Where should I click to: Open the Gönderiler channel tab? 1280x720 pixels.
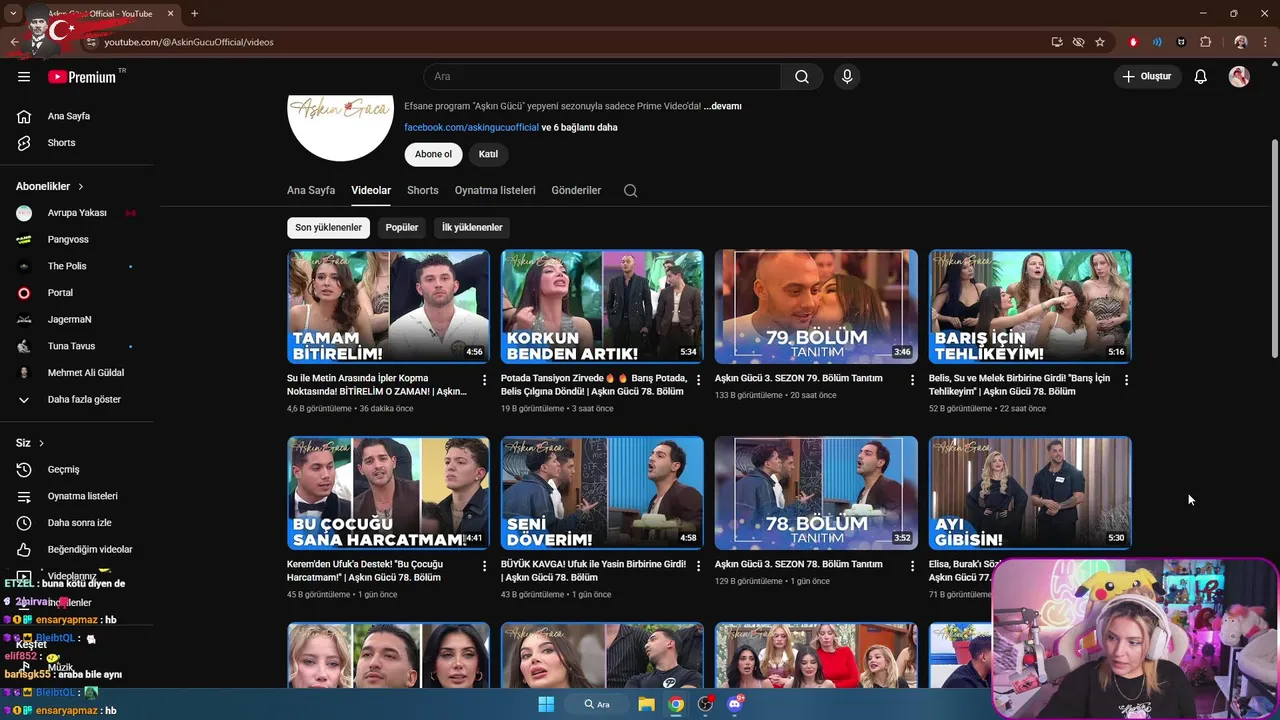tap(576, 190)
